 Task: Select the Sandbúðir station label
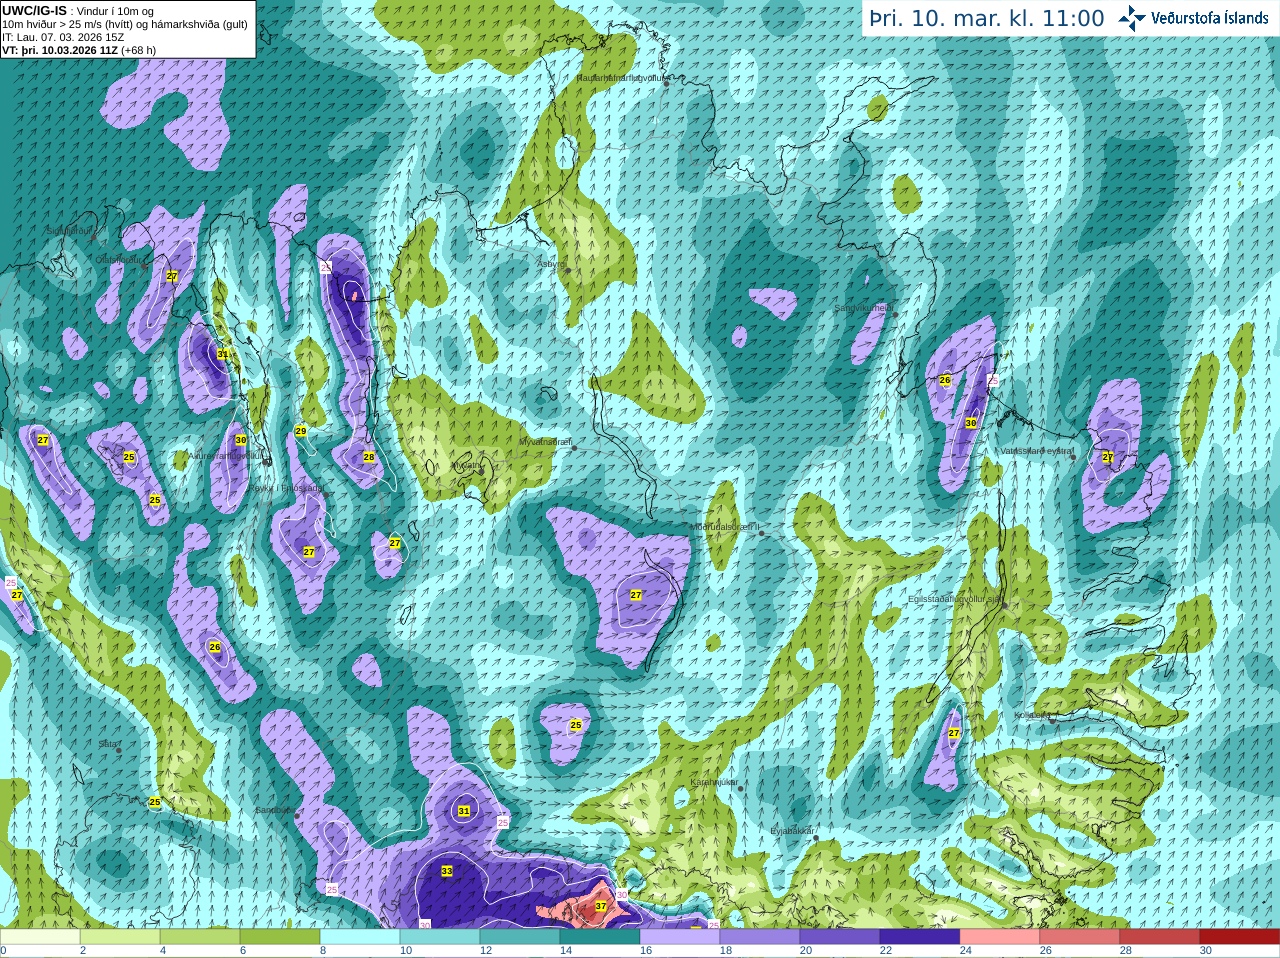click(275, 810)
